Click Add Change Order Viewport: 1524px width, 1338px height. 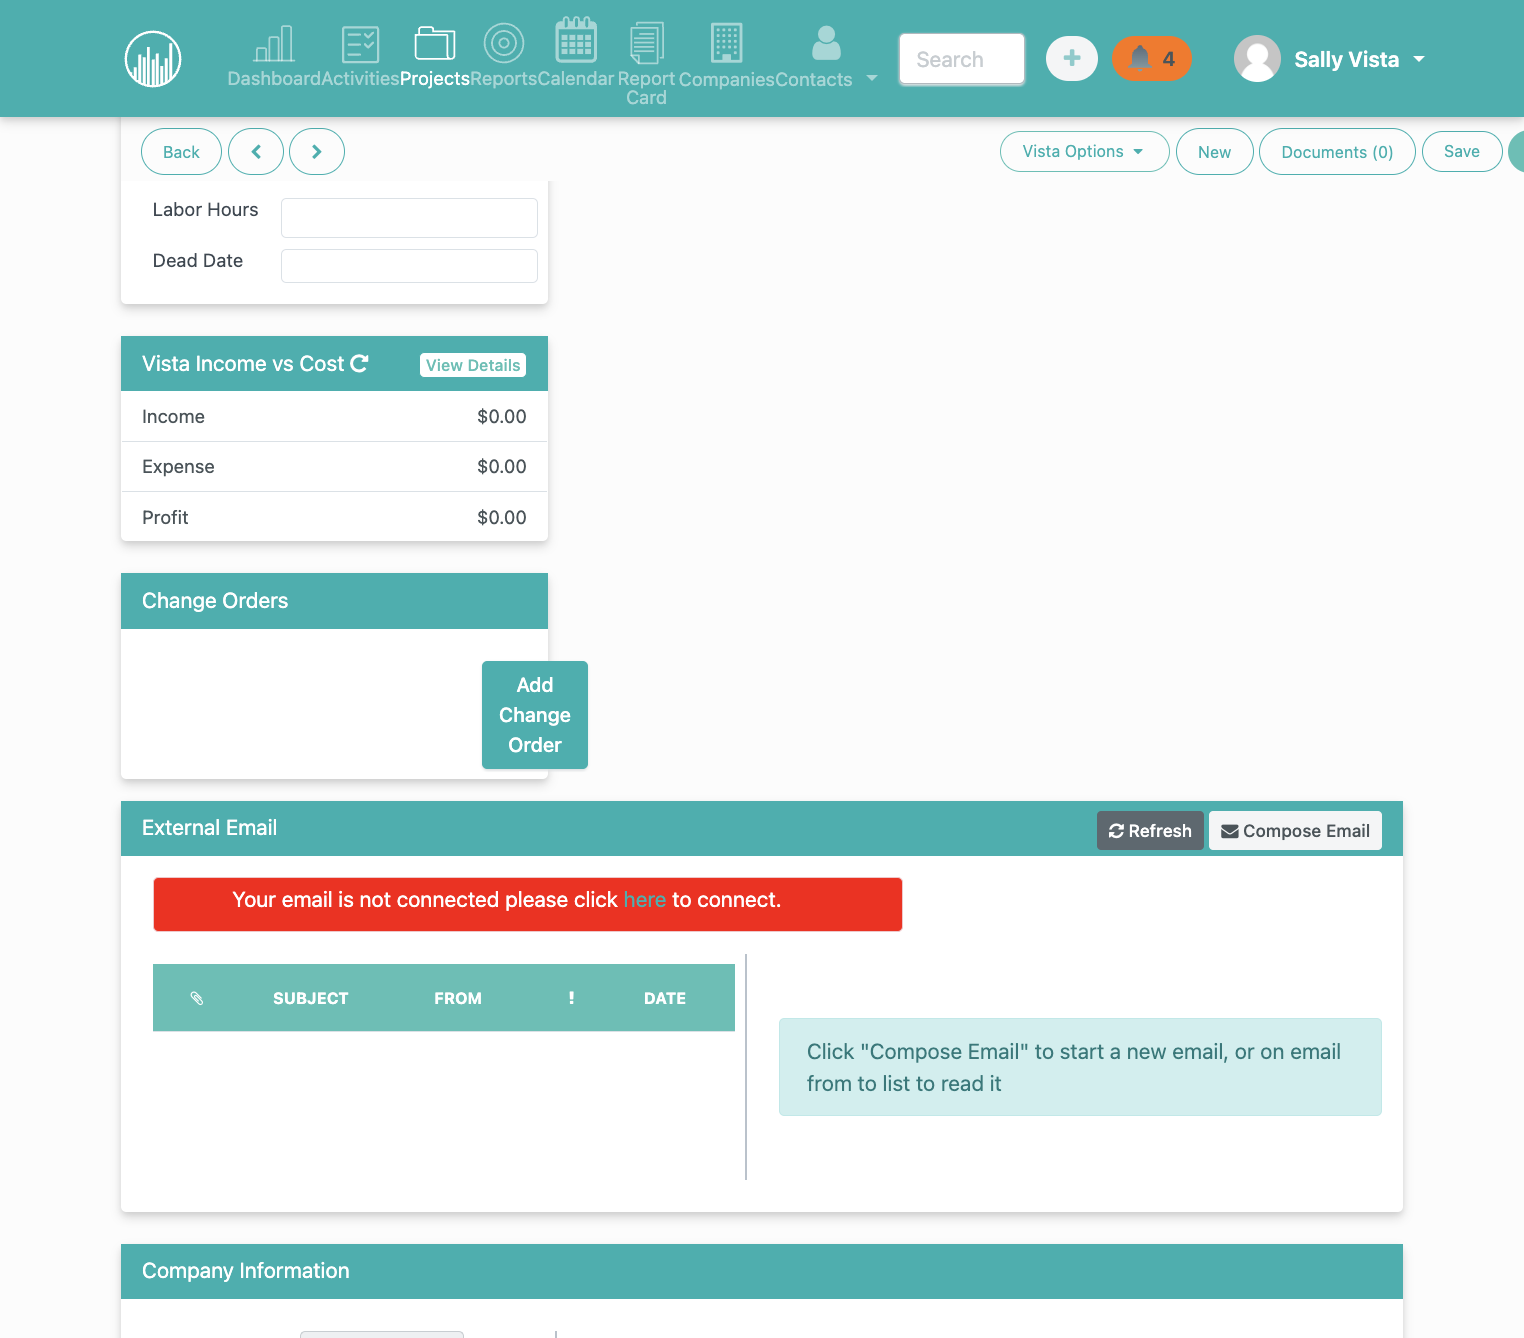[535, 715]
